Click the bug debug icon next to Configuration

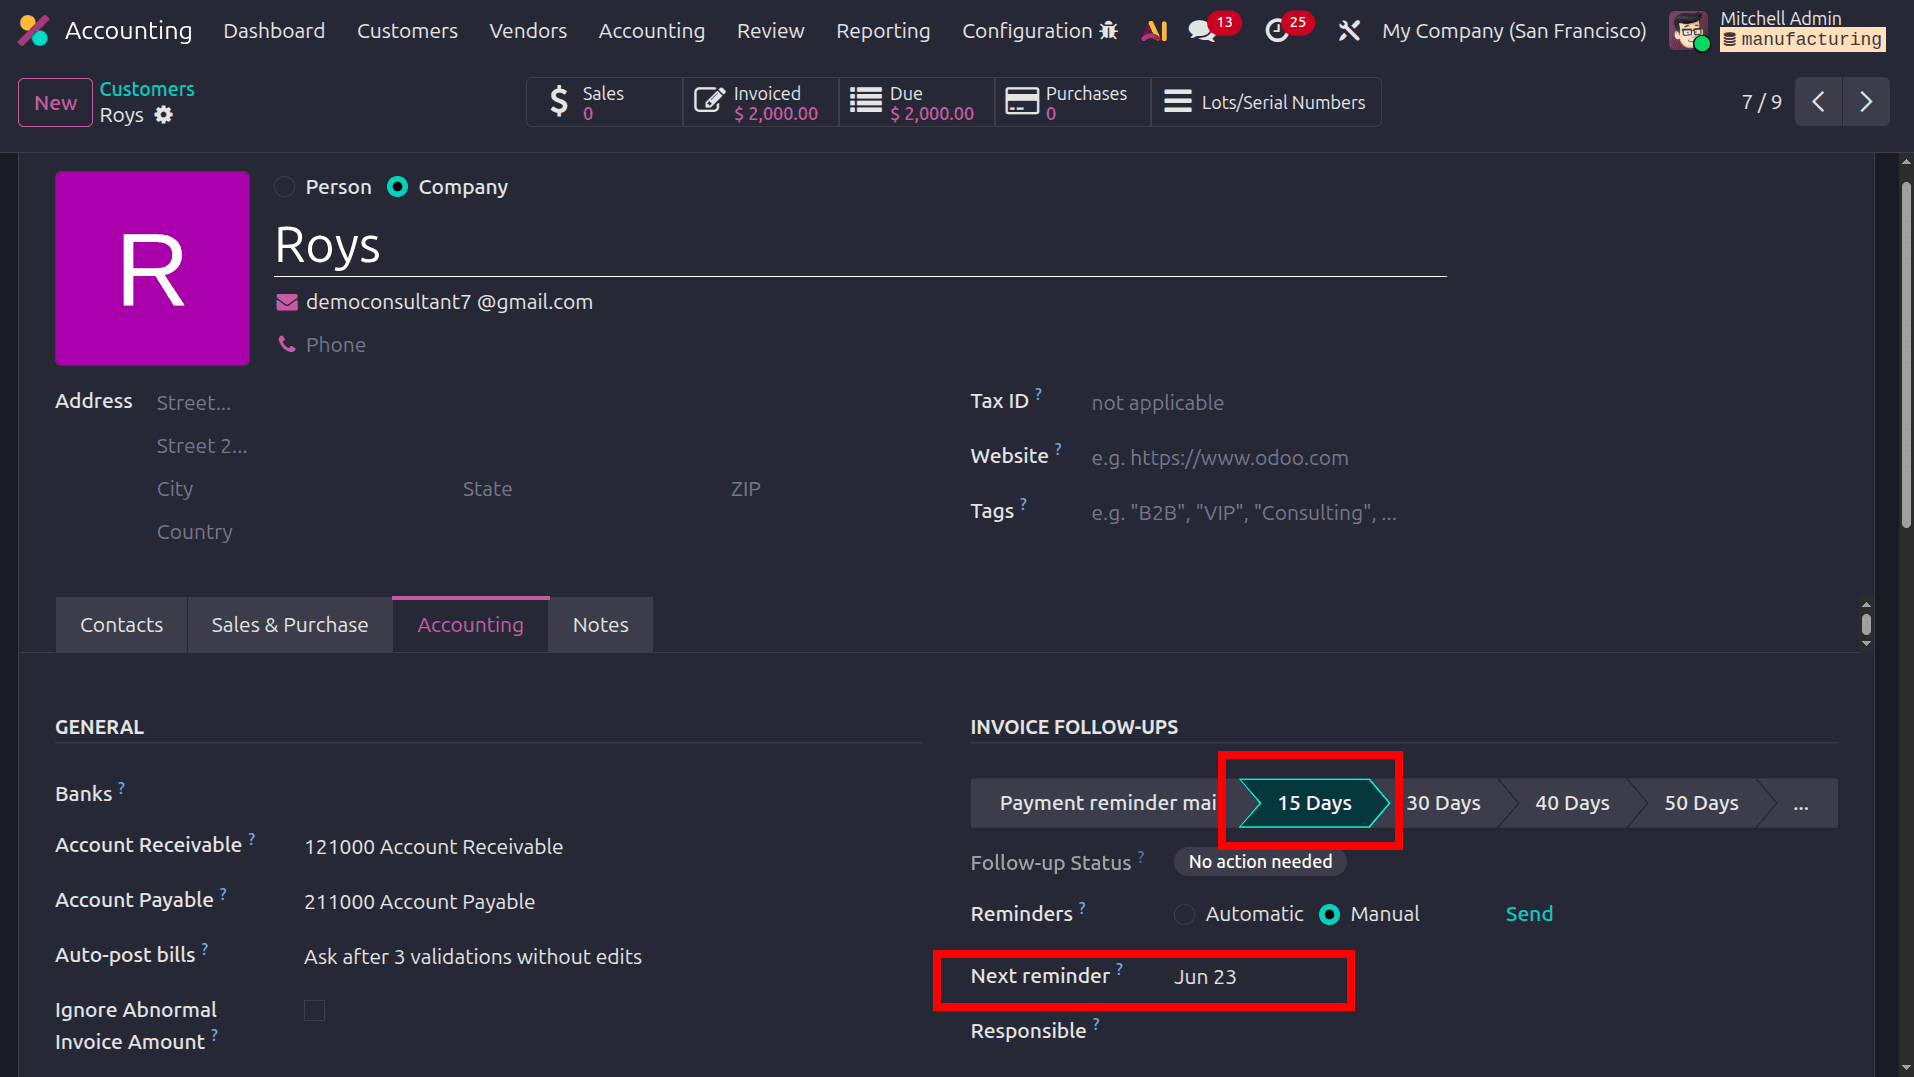tap(1108, 31)
